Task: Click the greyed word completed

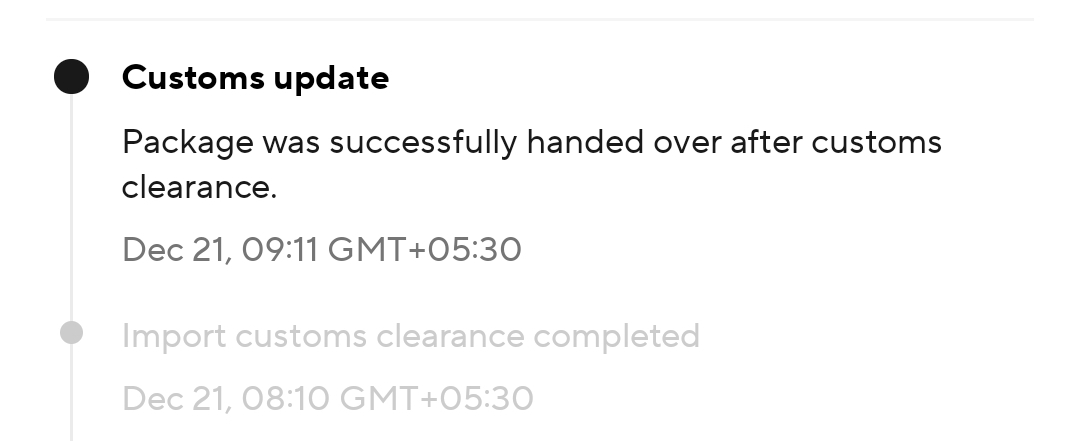Action: [616, 336]
